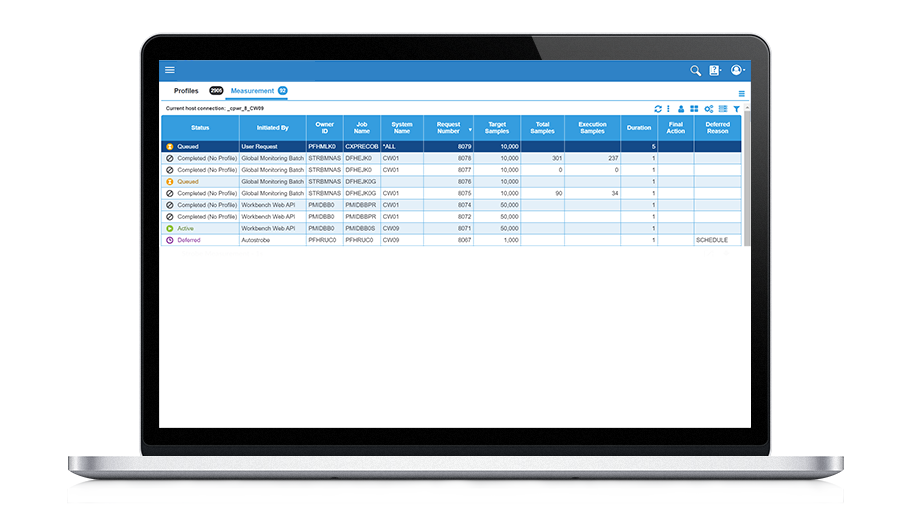This screenshot has height=516, width=900.
Task: Open the vertical three-dot more options
Action: 669,108
